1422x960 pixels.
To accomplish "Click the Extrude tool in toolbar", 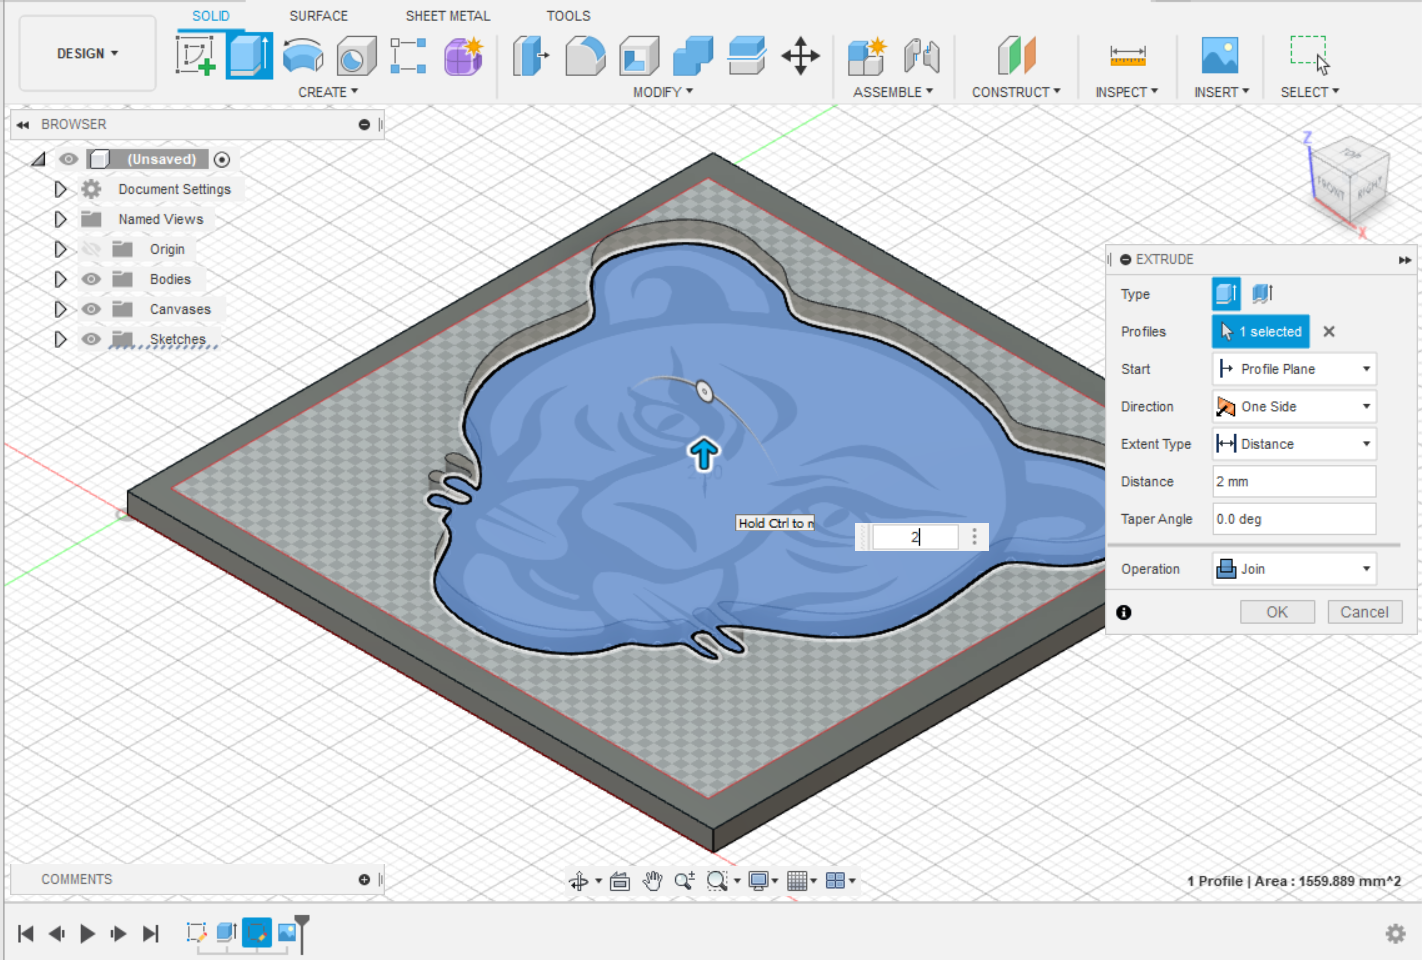I will (x=249, y=55).
